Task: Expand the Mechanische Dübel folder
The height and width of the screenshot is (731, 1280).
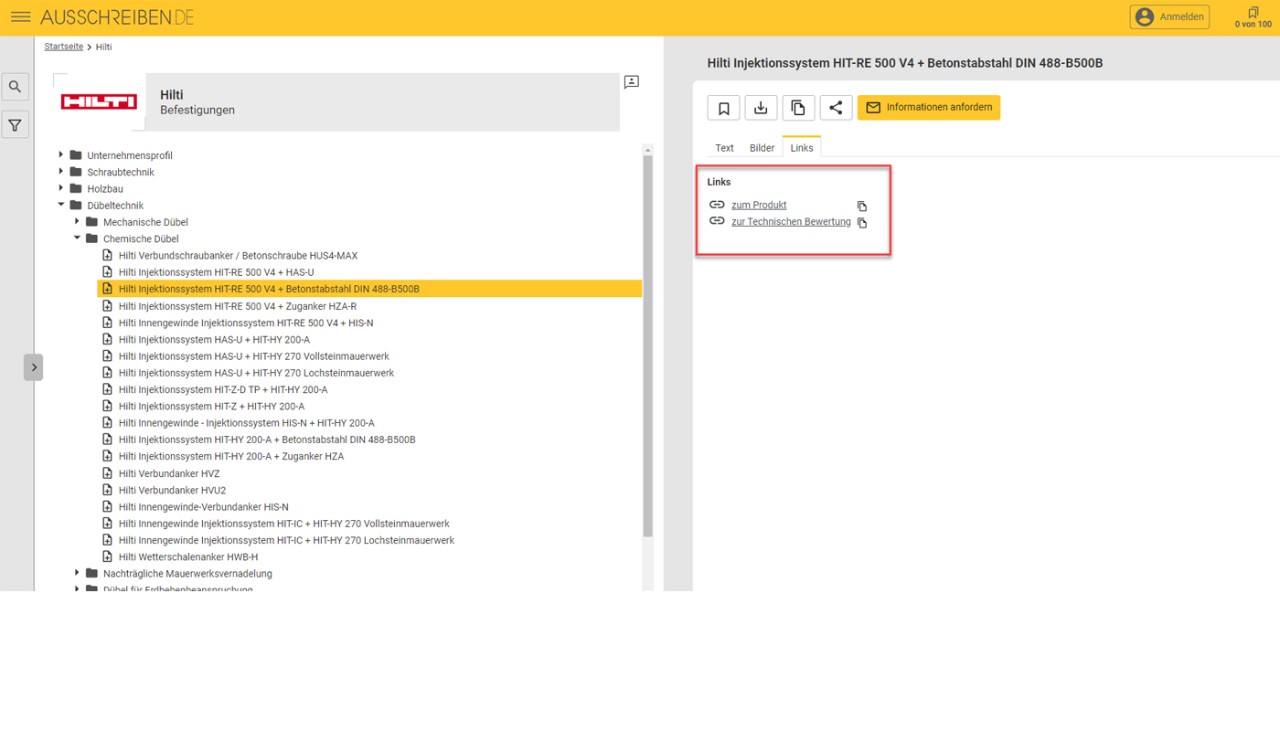Action: [77, 222]
